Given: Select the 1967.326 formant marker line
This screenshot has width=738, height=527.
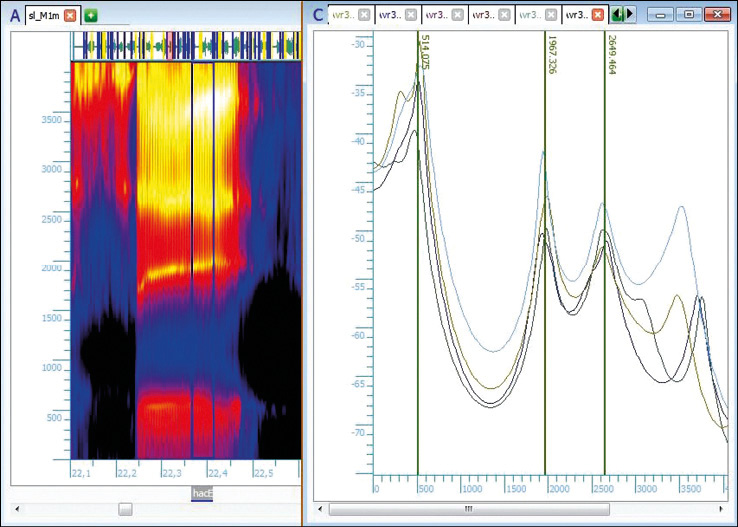Looking at the screenshot, I should click(x=545, y=250).
